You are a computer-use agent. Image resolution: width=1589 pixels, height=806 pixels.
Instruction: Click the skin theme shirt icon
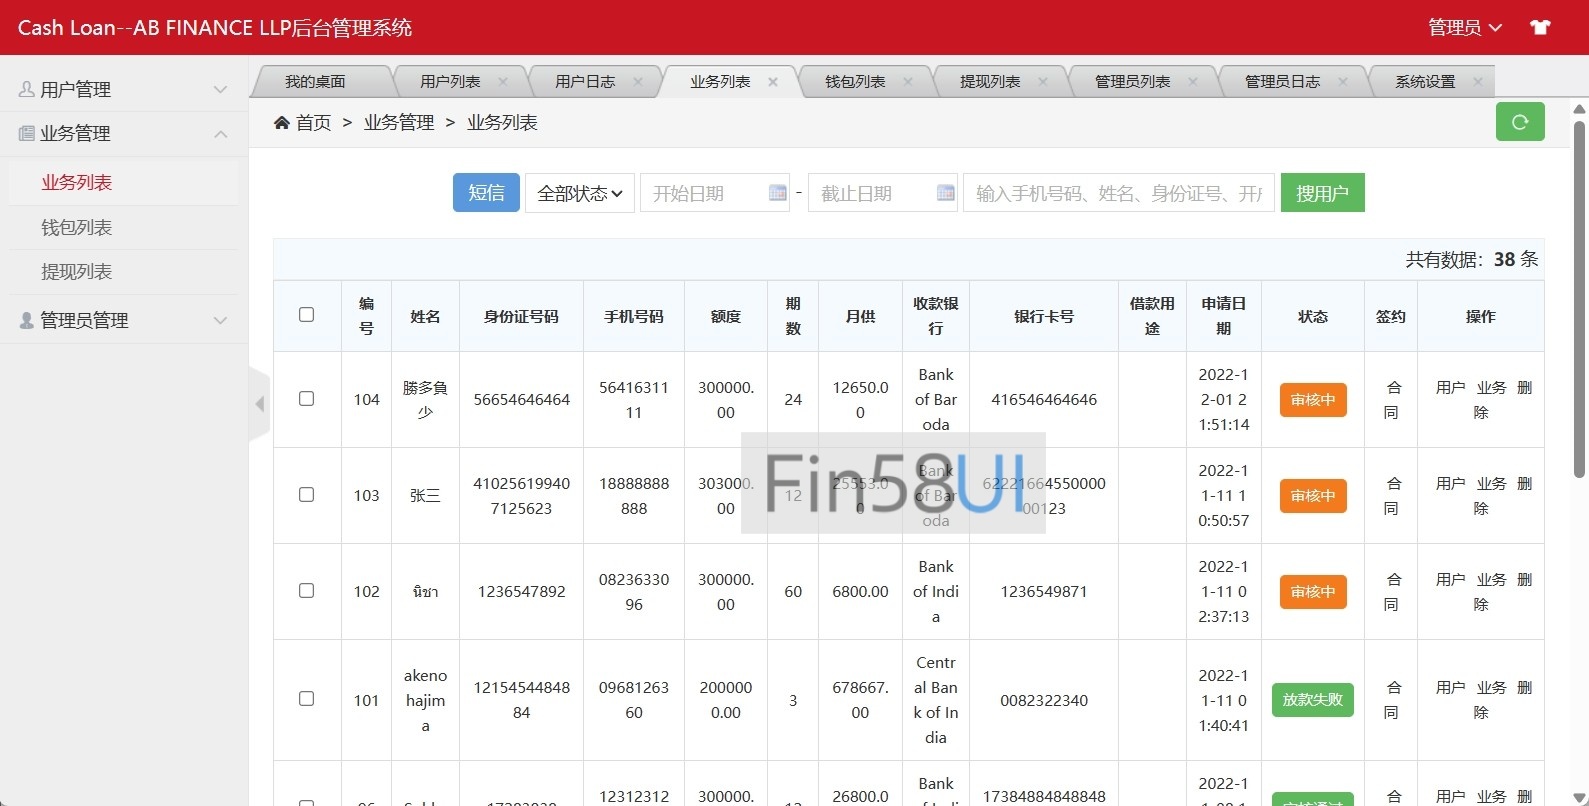pos(1539,27)
